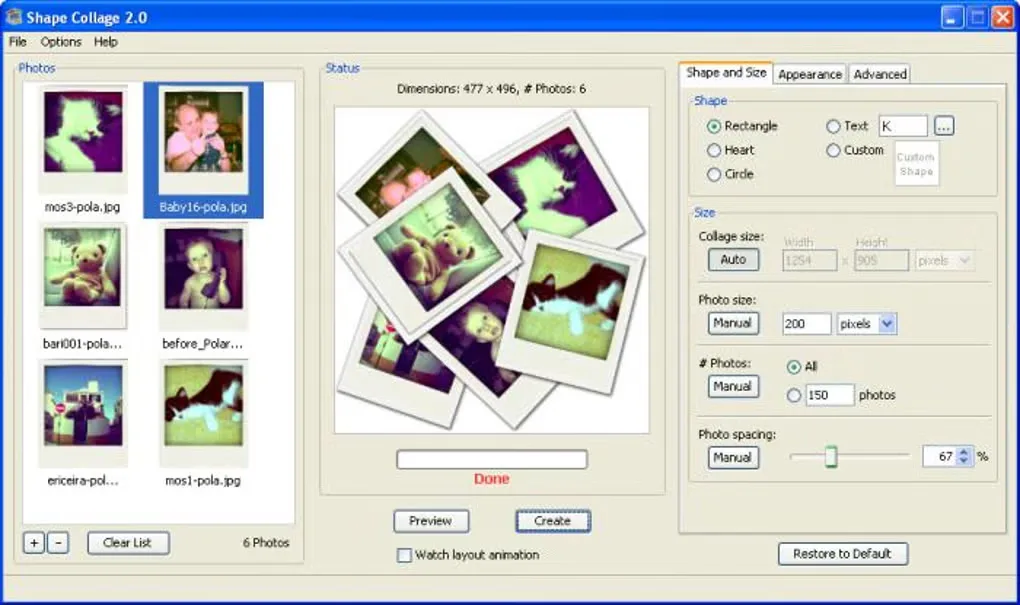Viewport: 1020px width, 605px height.
Task: Close the Shape Collage window
Action: [1002, 18]
